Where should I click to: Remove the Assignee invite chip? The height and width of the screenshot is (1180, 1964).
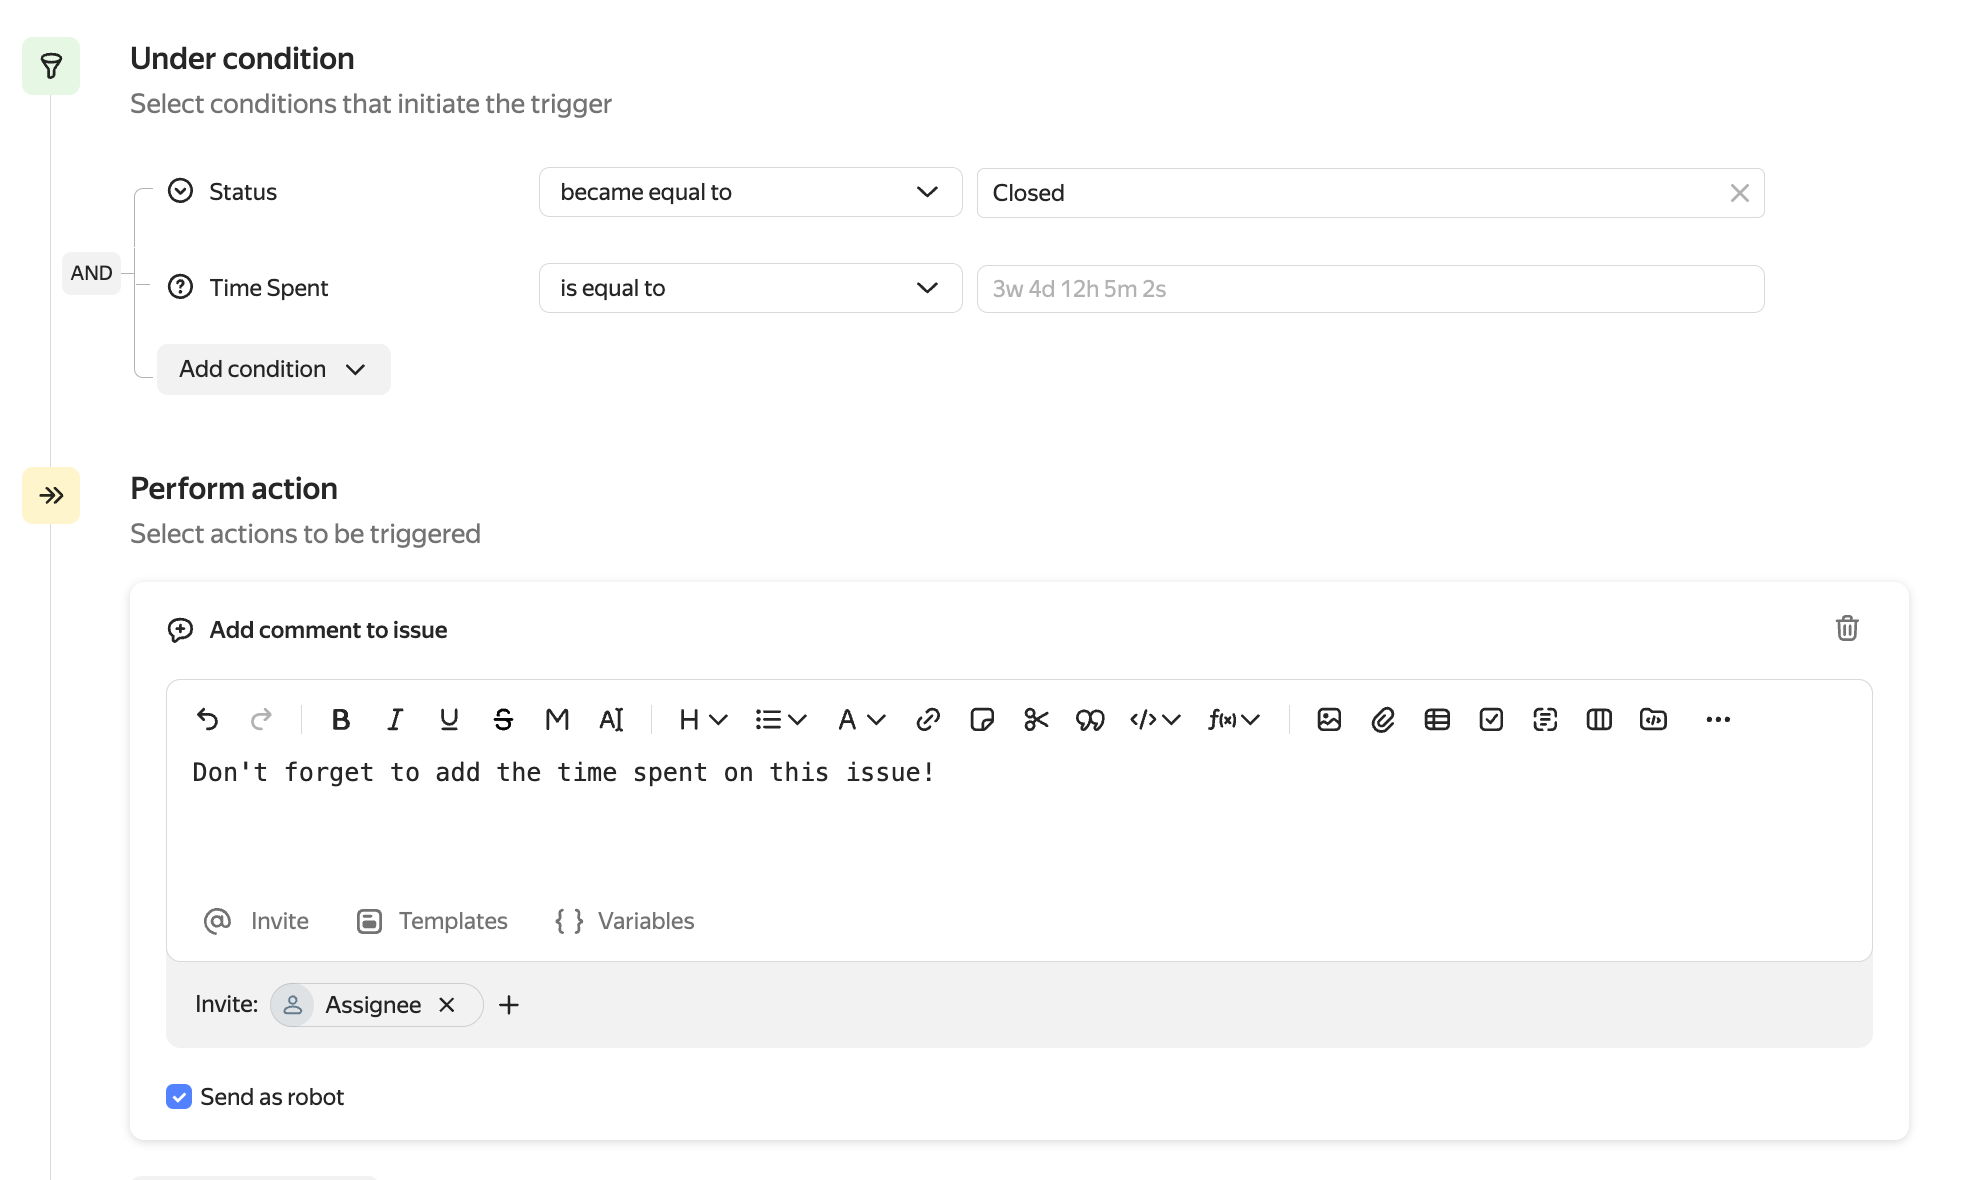coord(447,1005)
